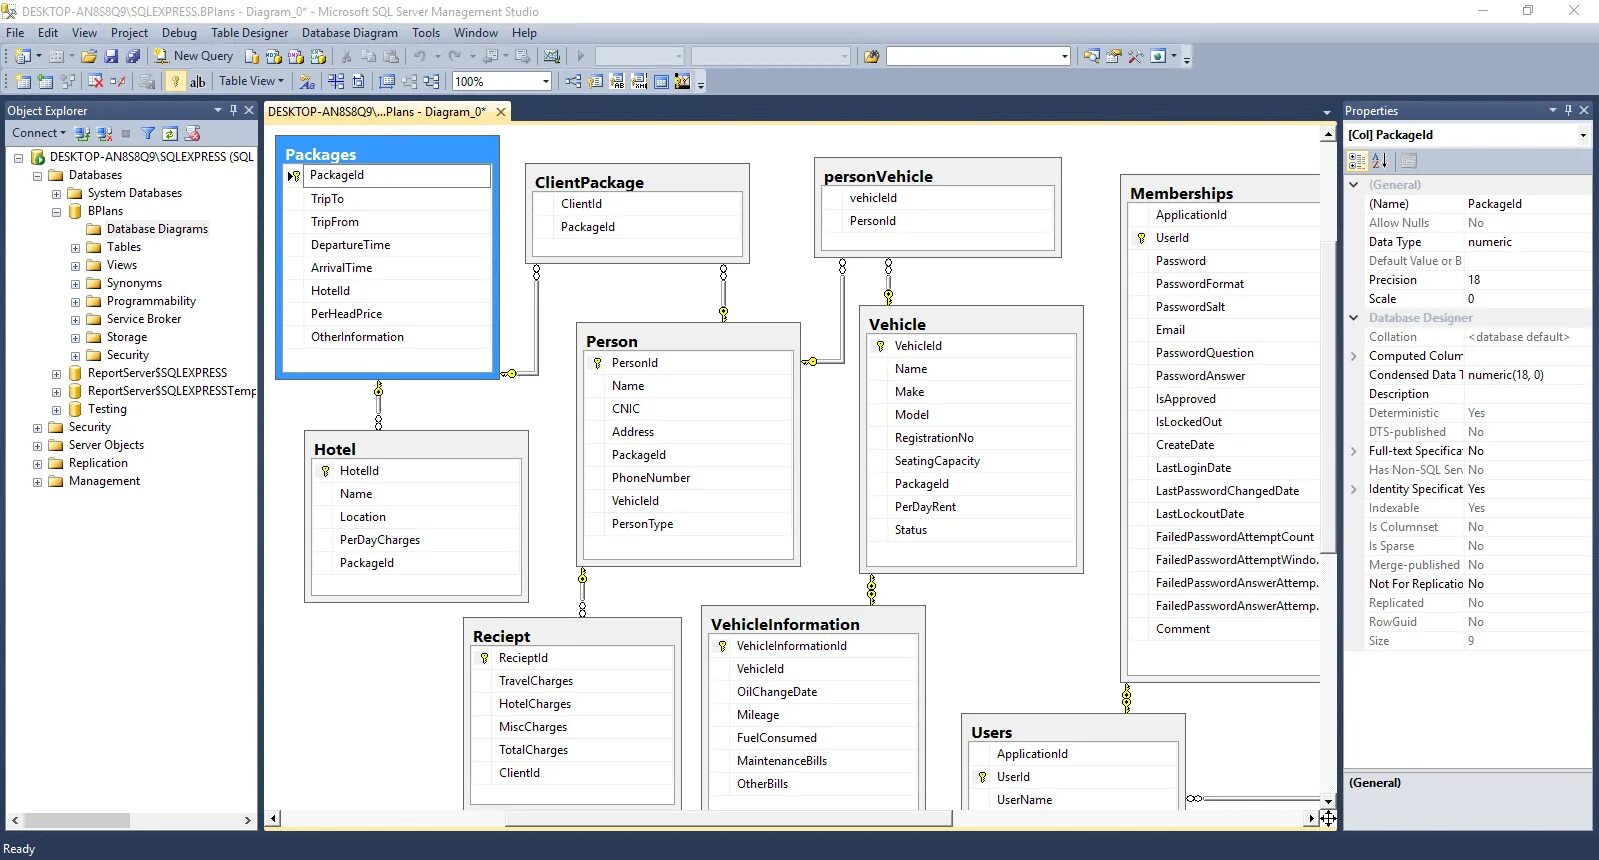
Task: Open File via the yellow folder icon
Action: [x=89, y=56]
